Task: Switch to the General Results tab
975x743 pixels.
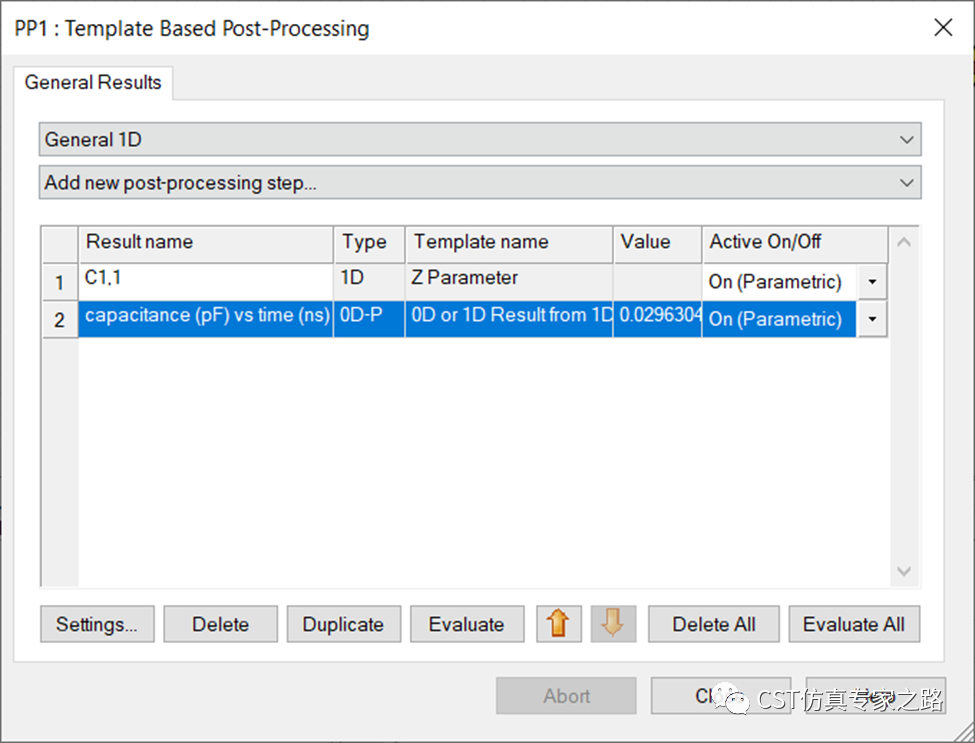Action: 93,82
